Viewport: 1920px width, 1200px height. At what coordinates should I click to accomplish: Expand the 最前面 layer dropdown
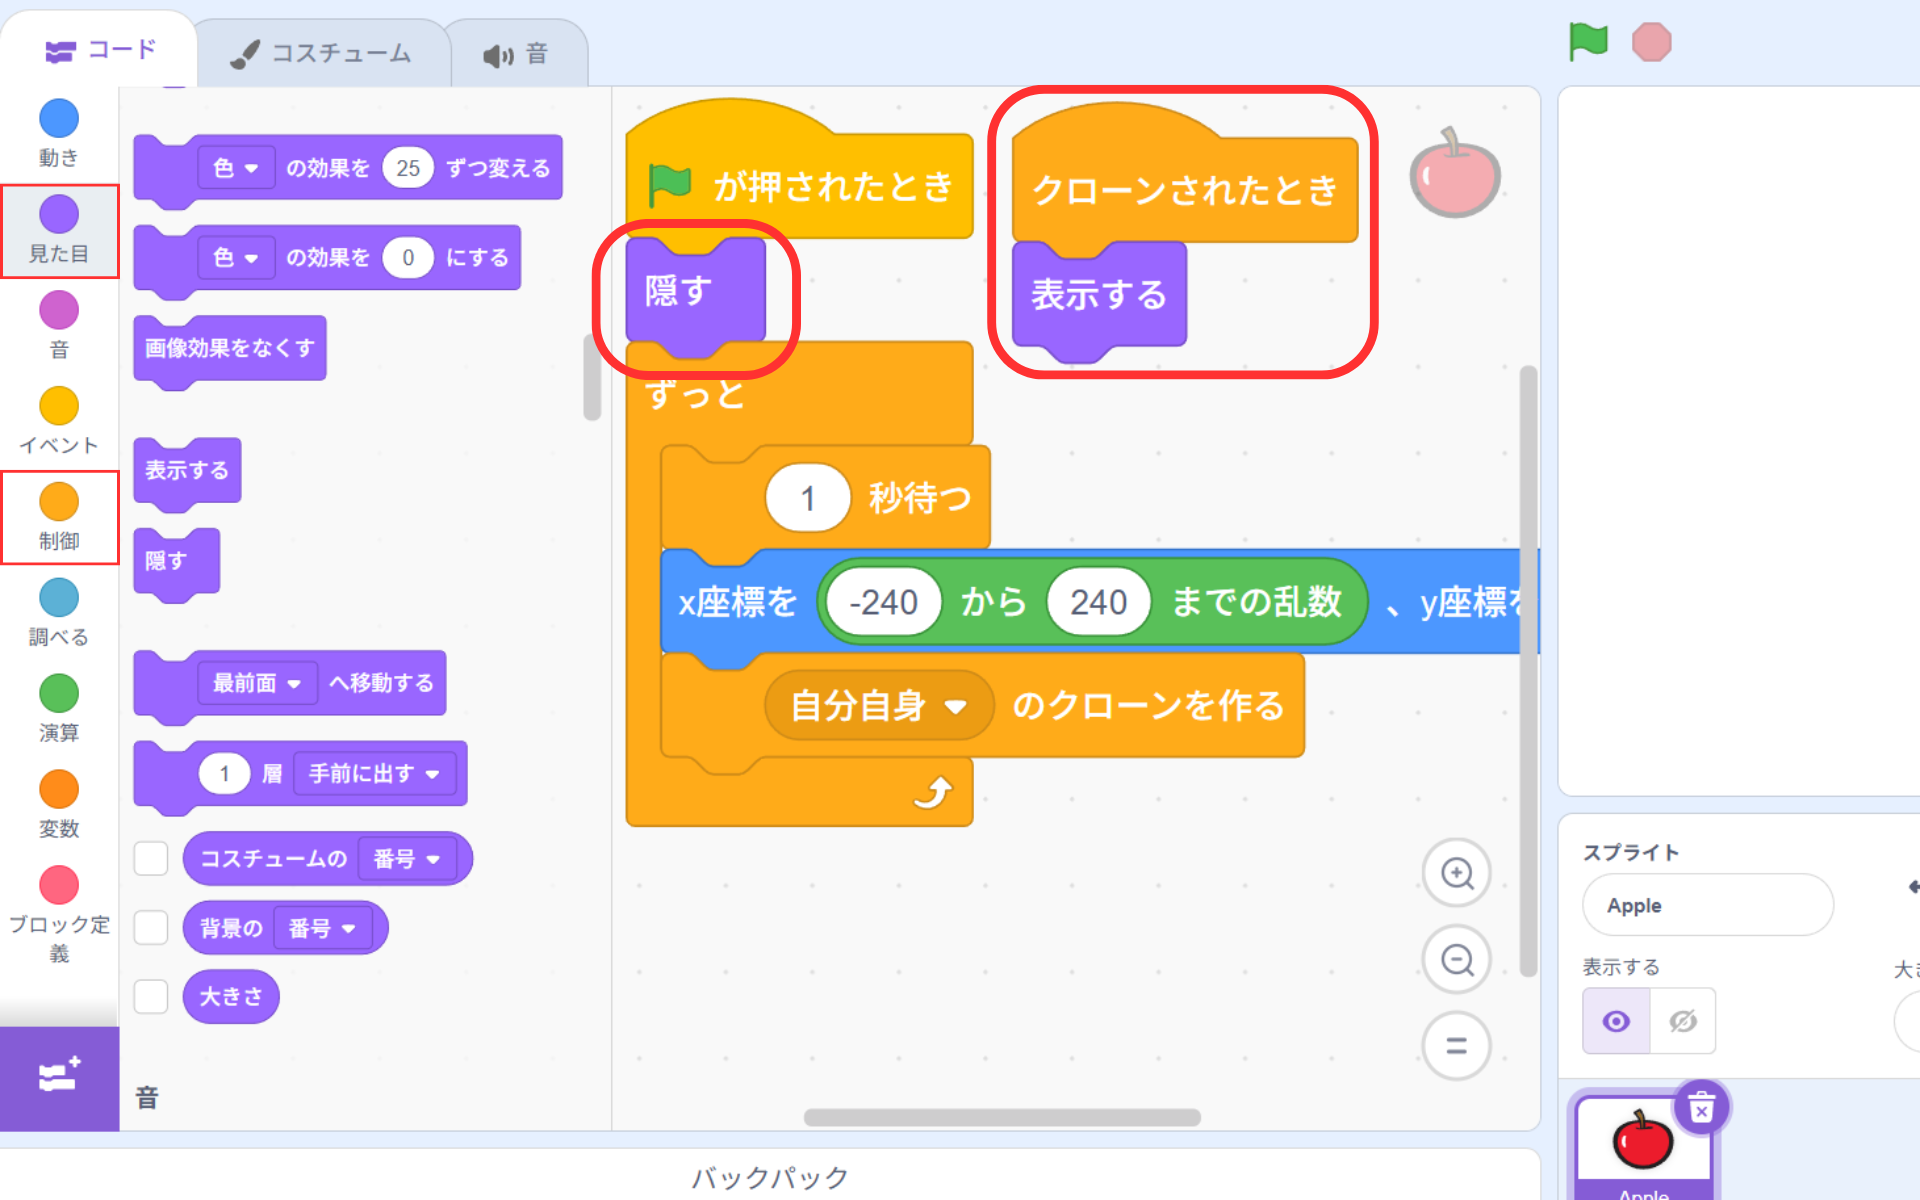(257, 683)
